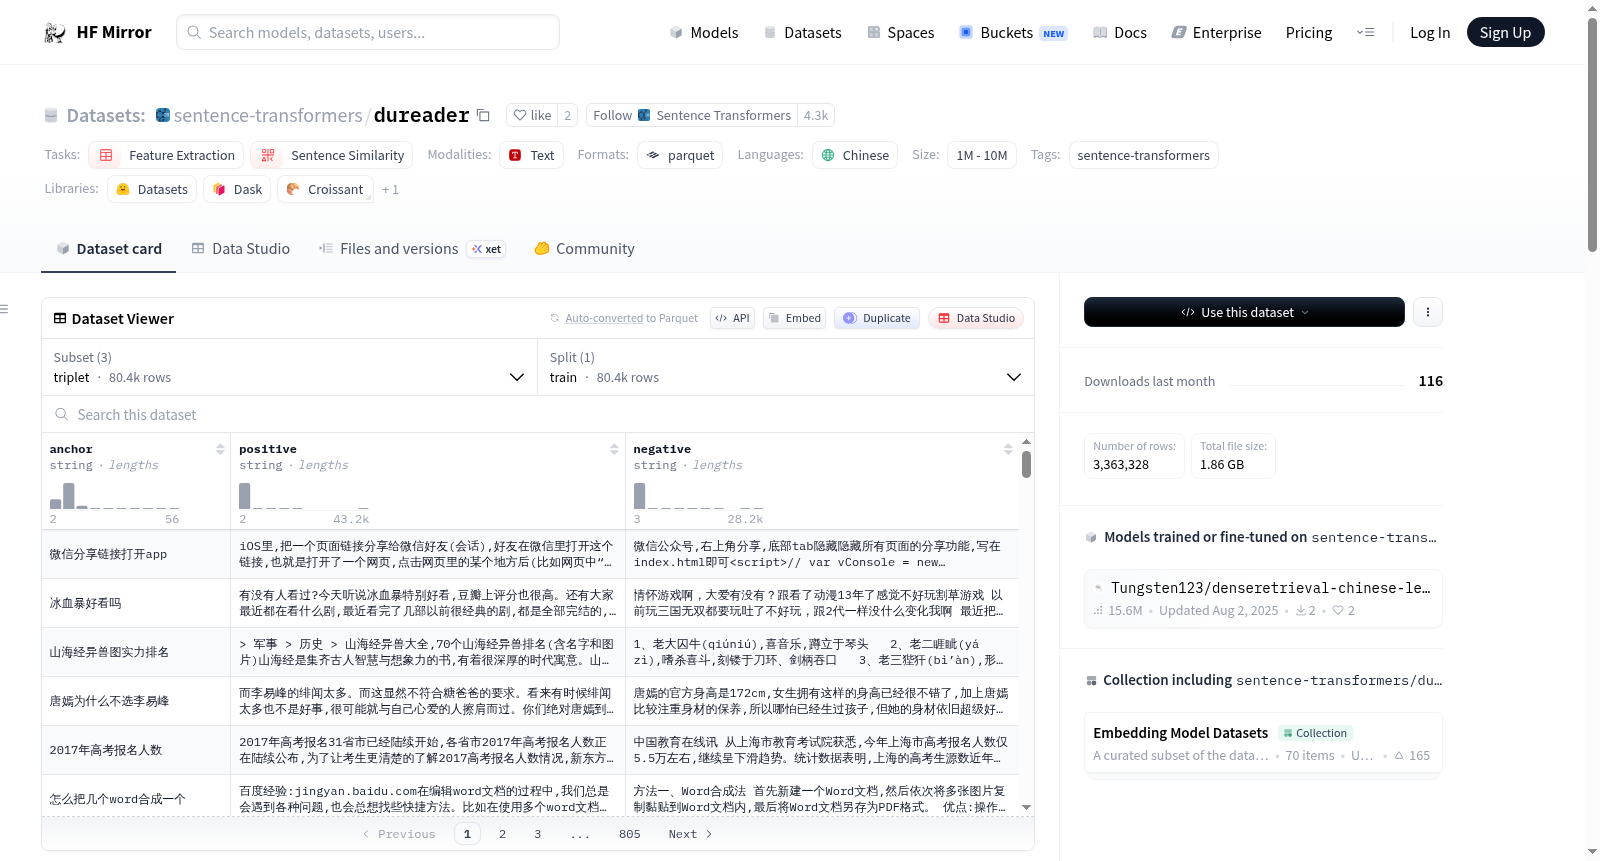This screenshot has height=861, width=1600.
Task: Expand the Subset triplet dropdown
Action: [x=289, y=367]
